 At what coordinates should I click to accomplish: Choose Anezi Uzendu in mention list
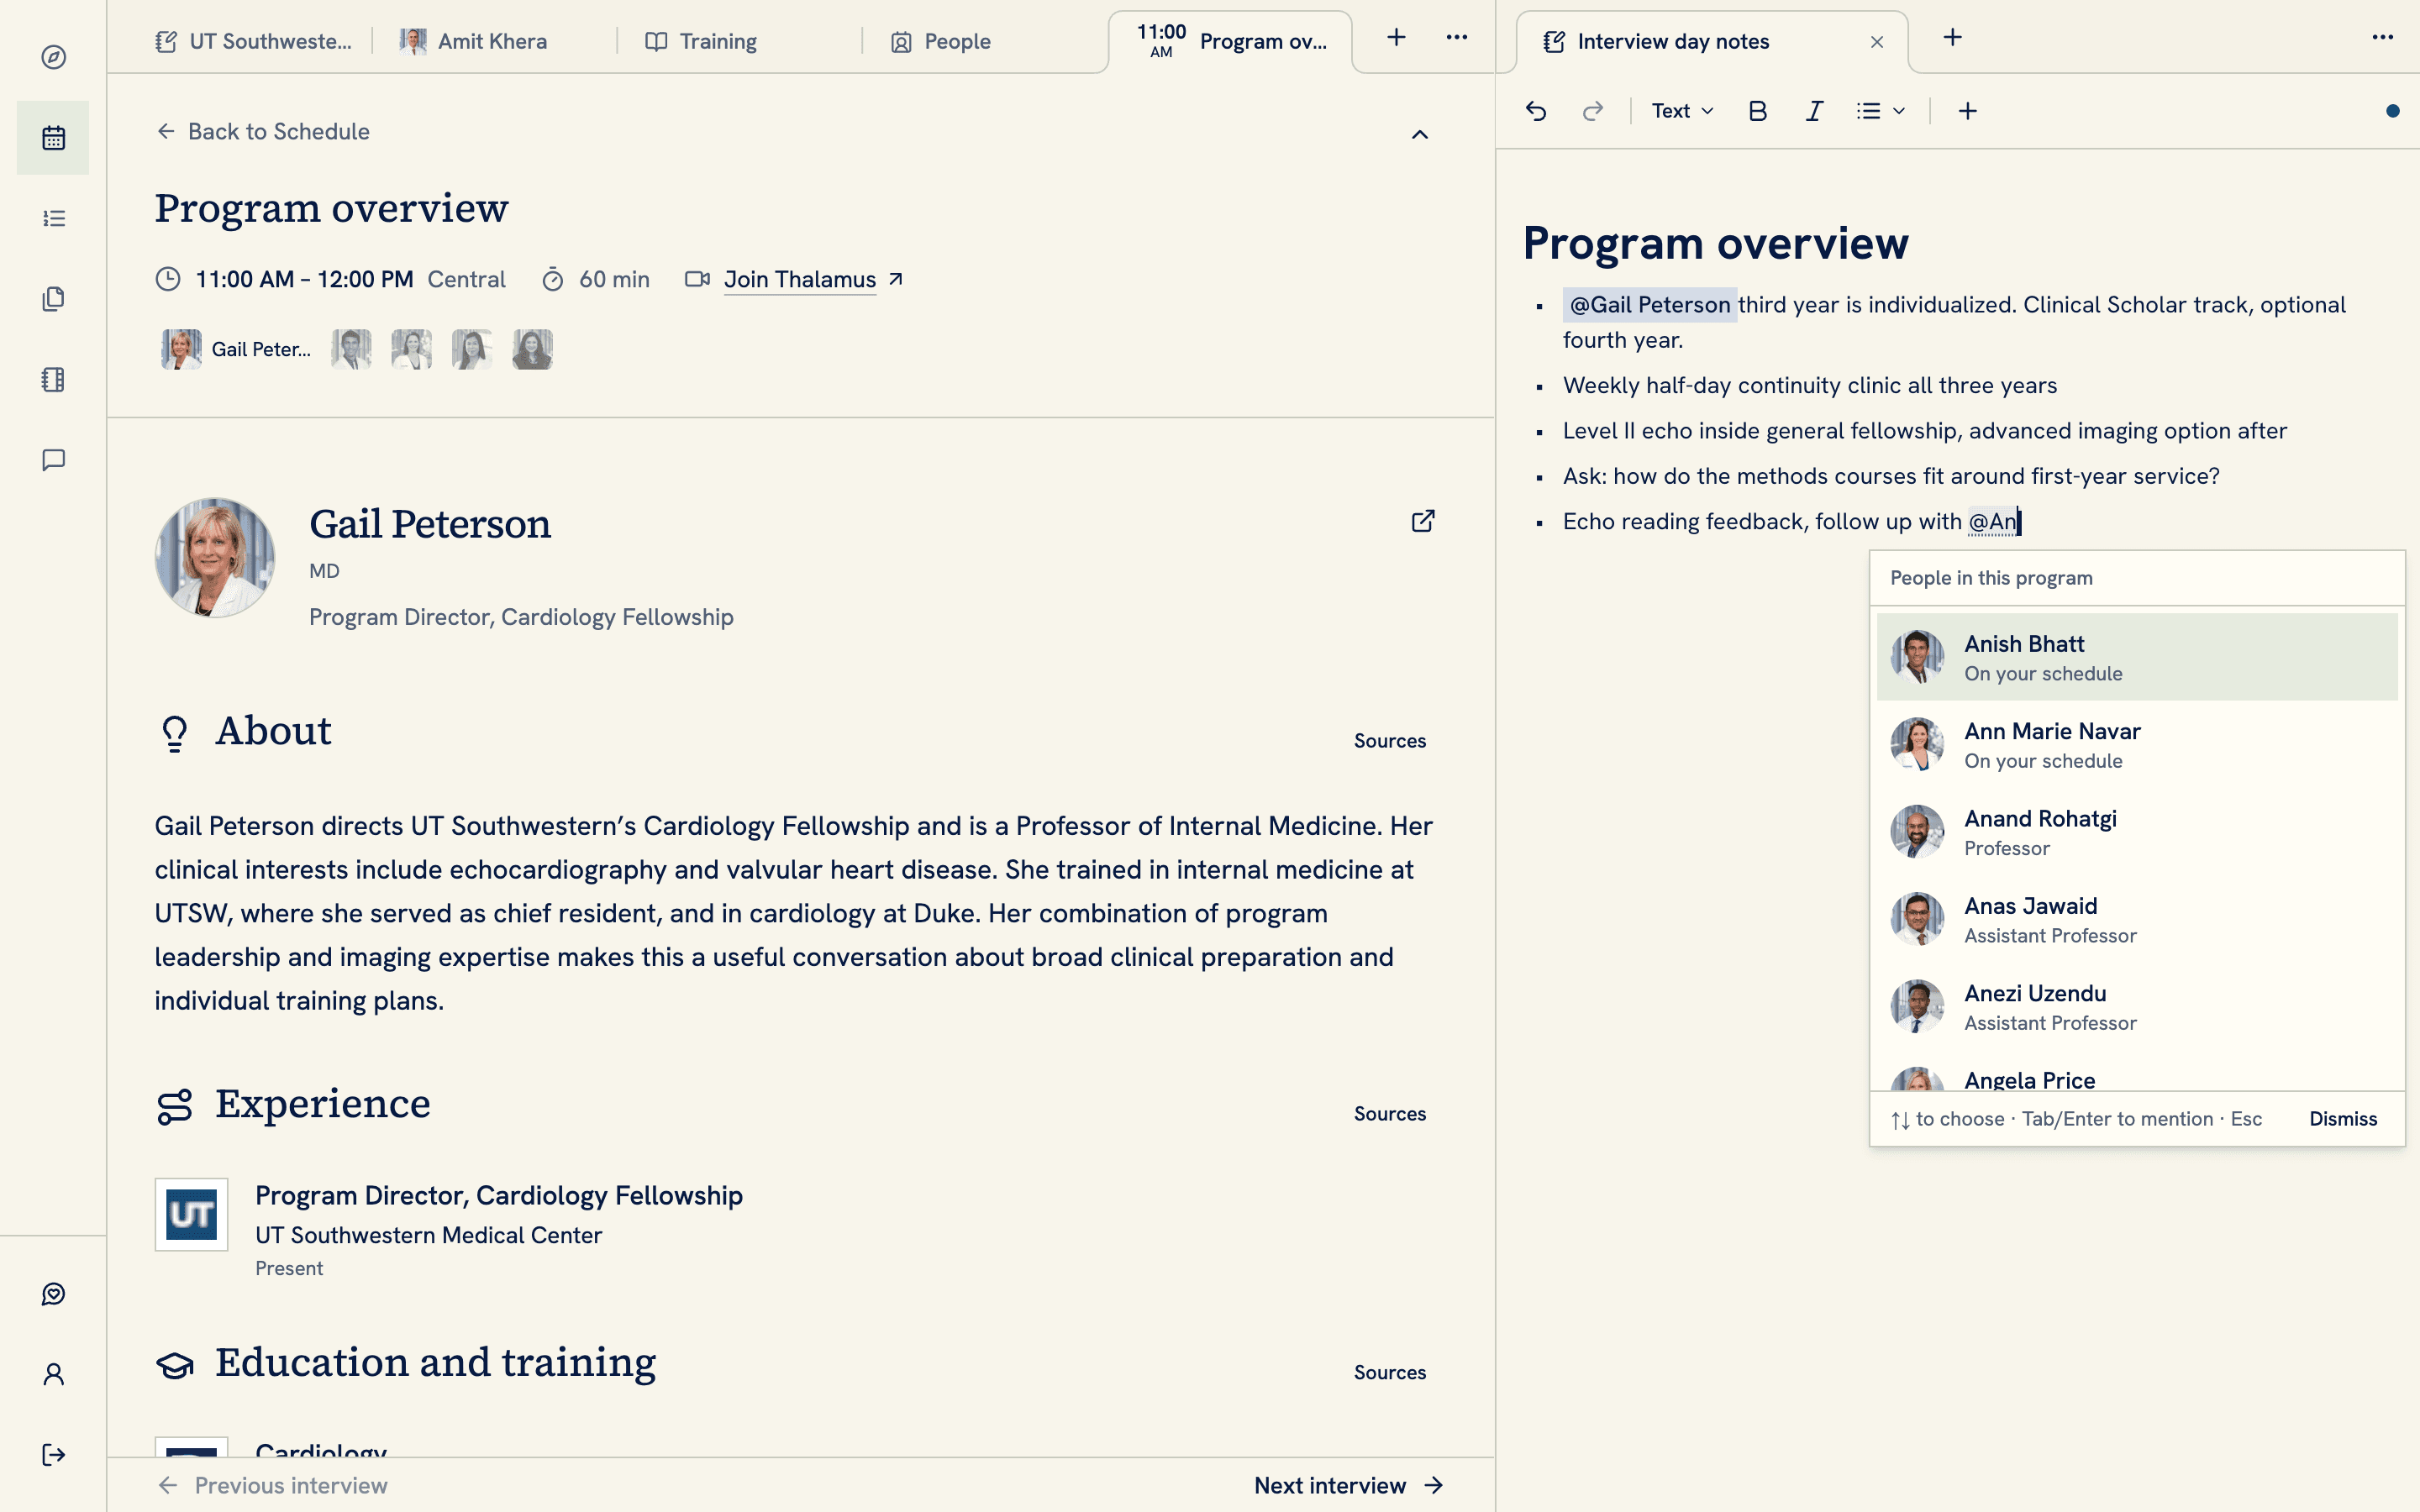point(2137,1007)
